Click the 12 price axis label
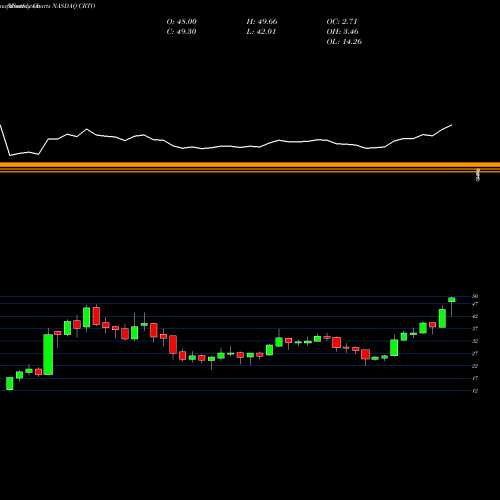 click(475, 391)
